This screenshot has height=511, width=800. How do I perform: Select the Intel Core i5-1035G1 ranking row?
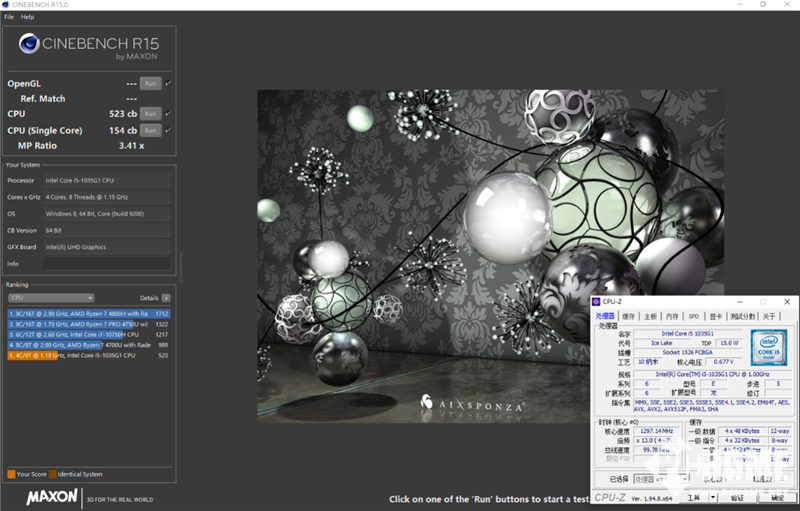89,355
